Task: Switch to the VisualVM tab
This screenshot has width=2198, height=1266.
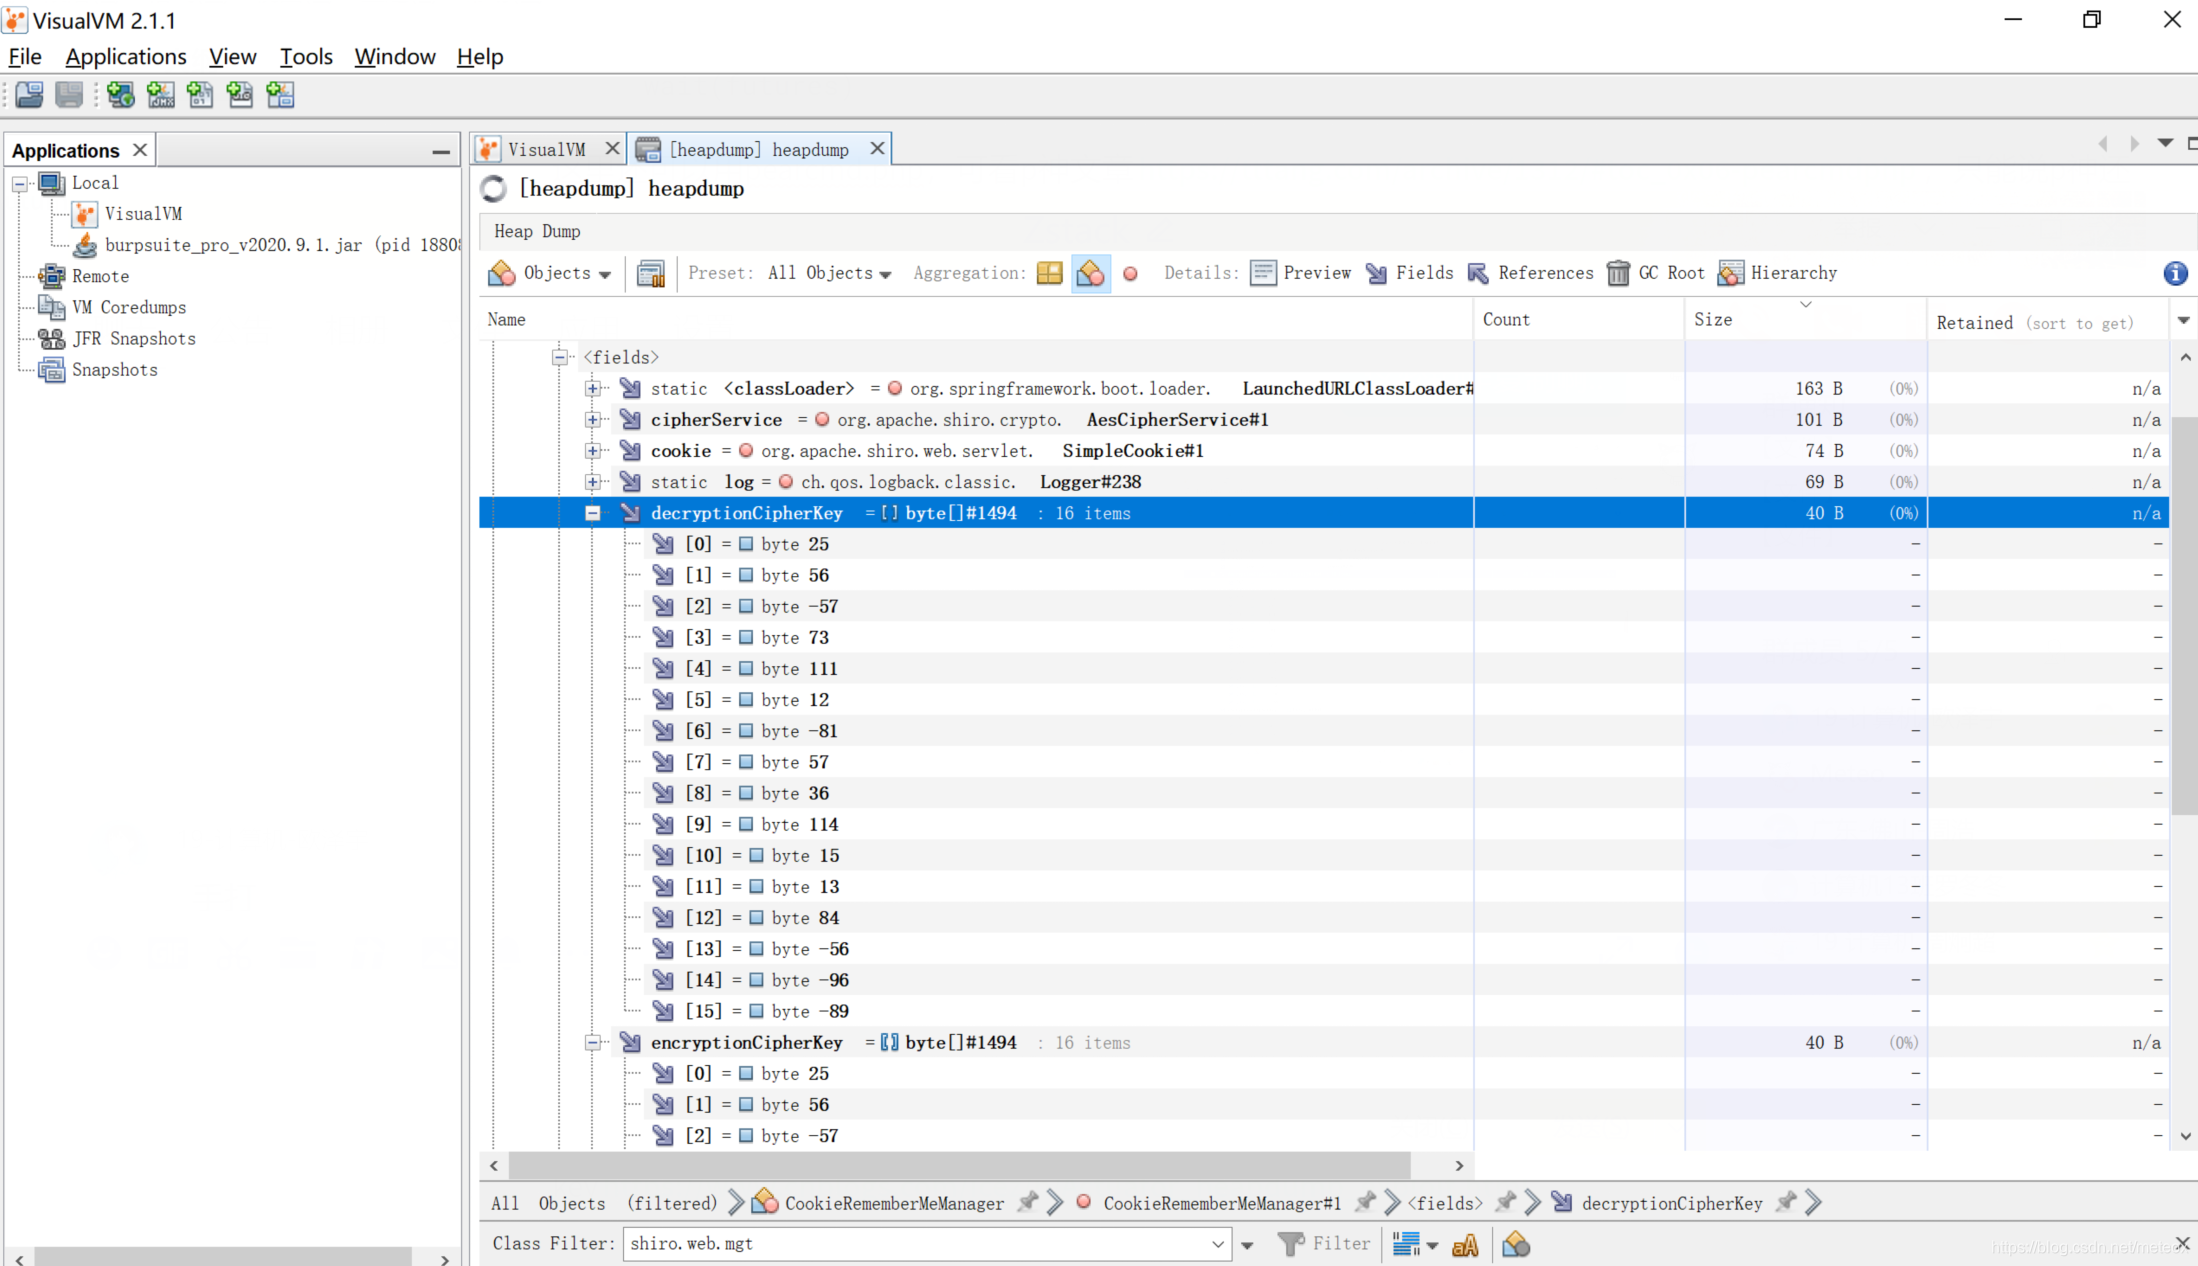Action: (546, 149)
